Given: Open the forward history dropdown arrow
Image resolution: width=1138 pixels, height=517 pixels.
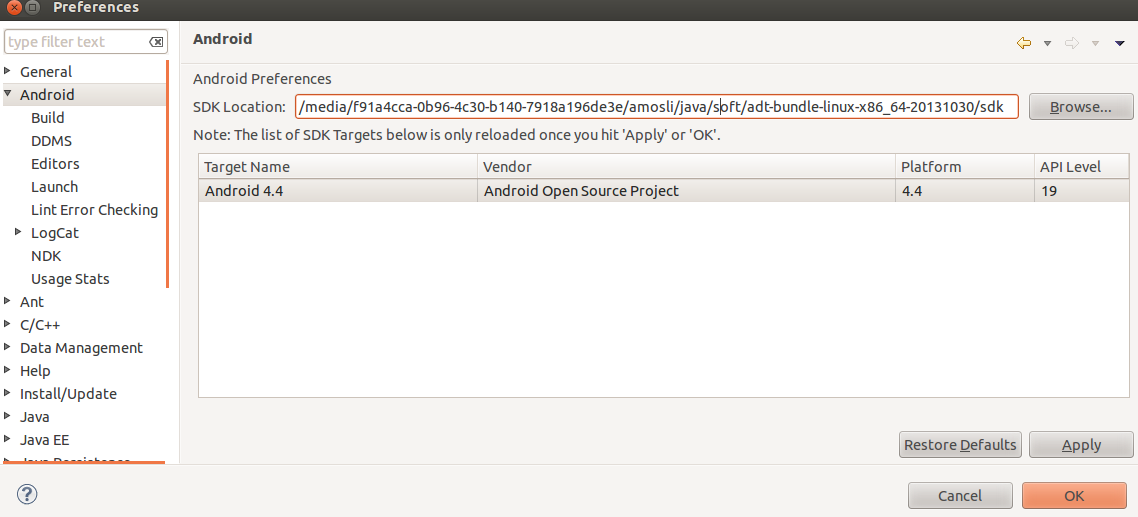Looking at the screenshot, I should [x=1096, y=43].
